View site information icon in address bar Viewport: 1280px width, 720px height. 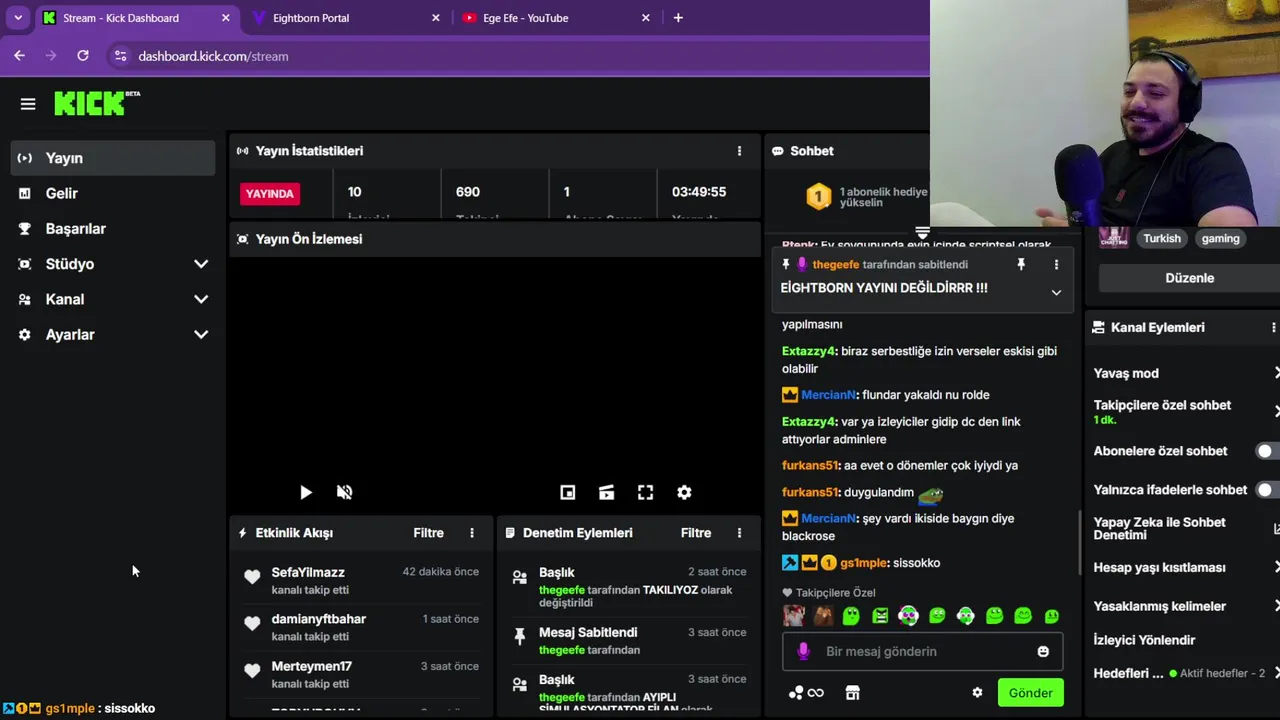click(120, 56)
